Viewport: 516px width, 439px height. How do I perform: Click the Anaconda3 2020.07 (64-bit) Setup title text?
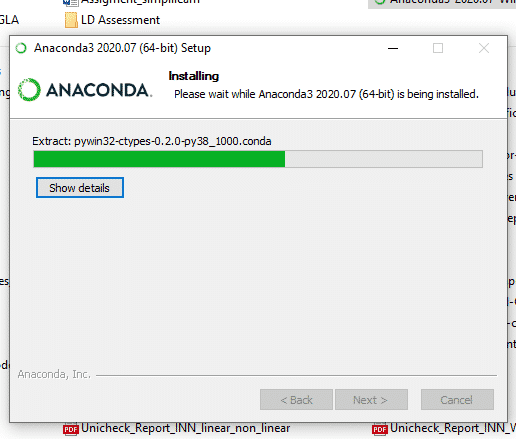122,48
